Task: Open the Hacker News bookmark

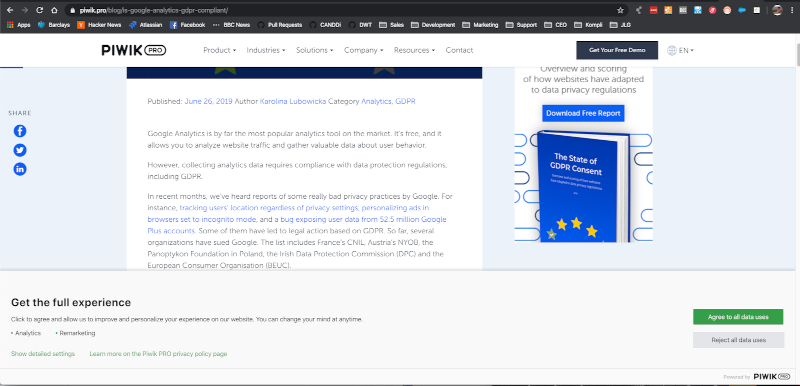Action: 99,24
